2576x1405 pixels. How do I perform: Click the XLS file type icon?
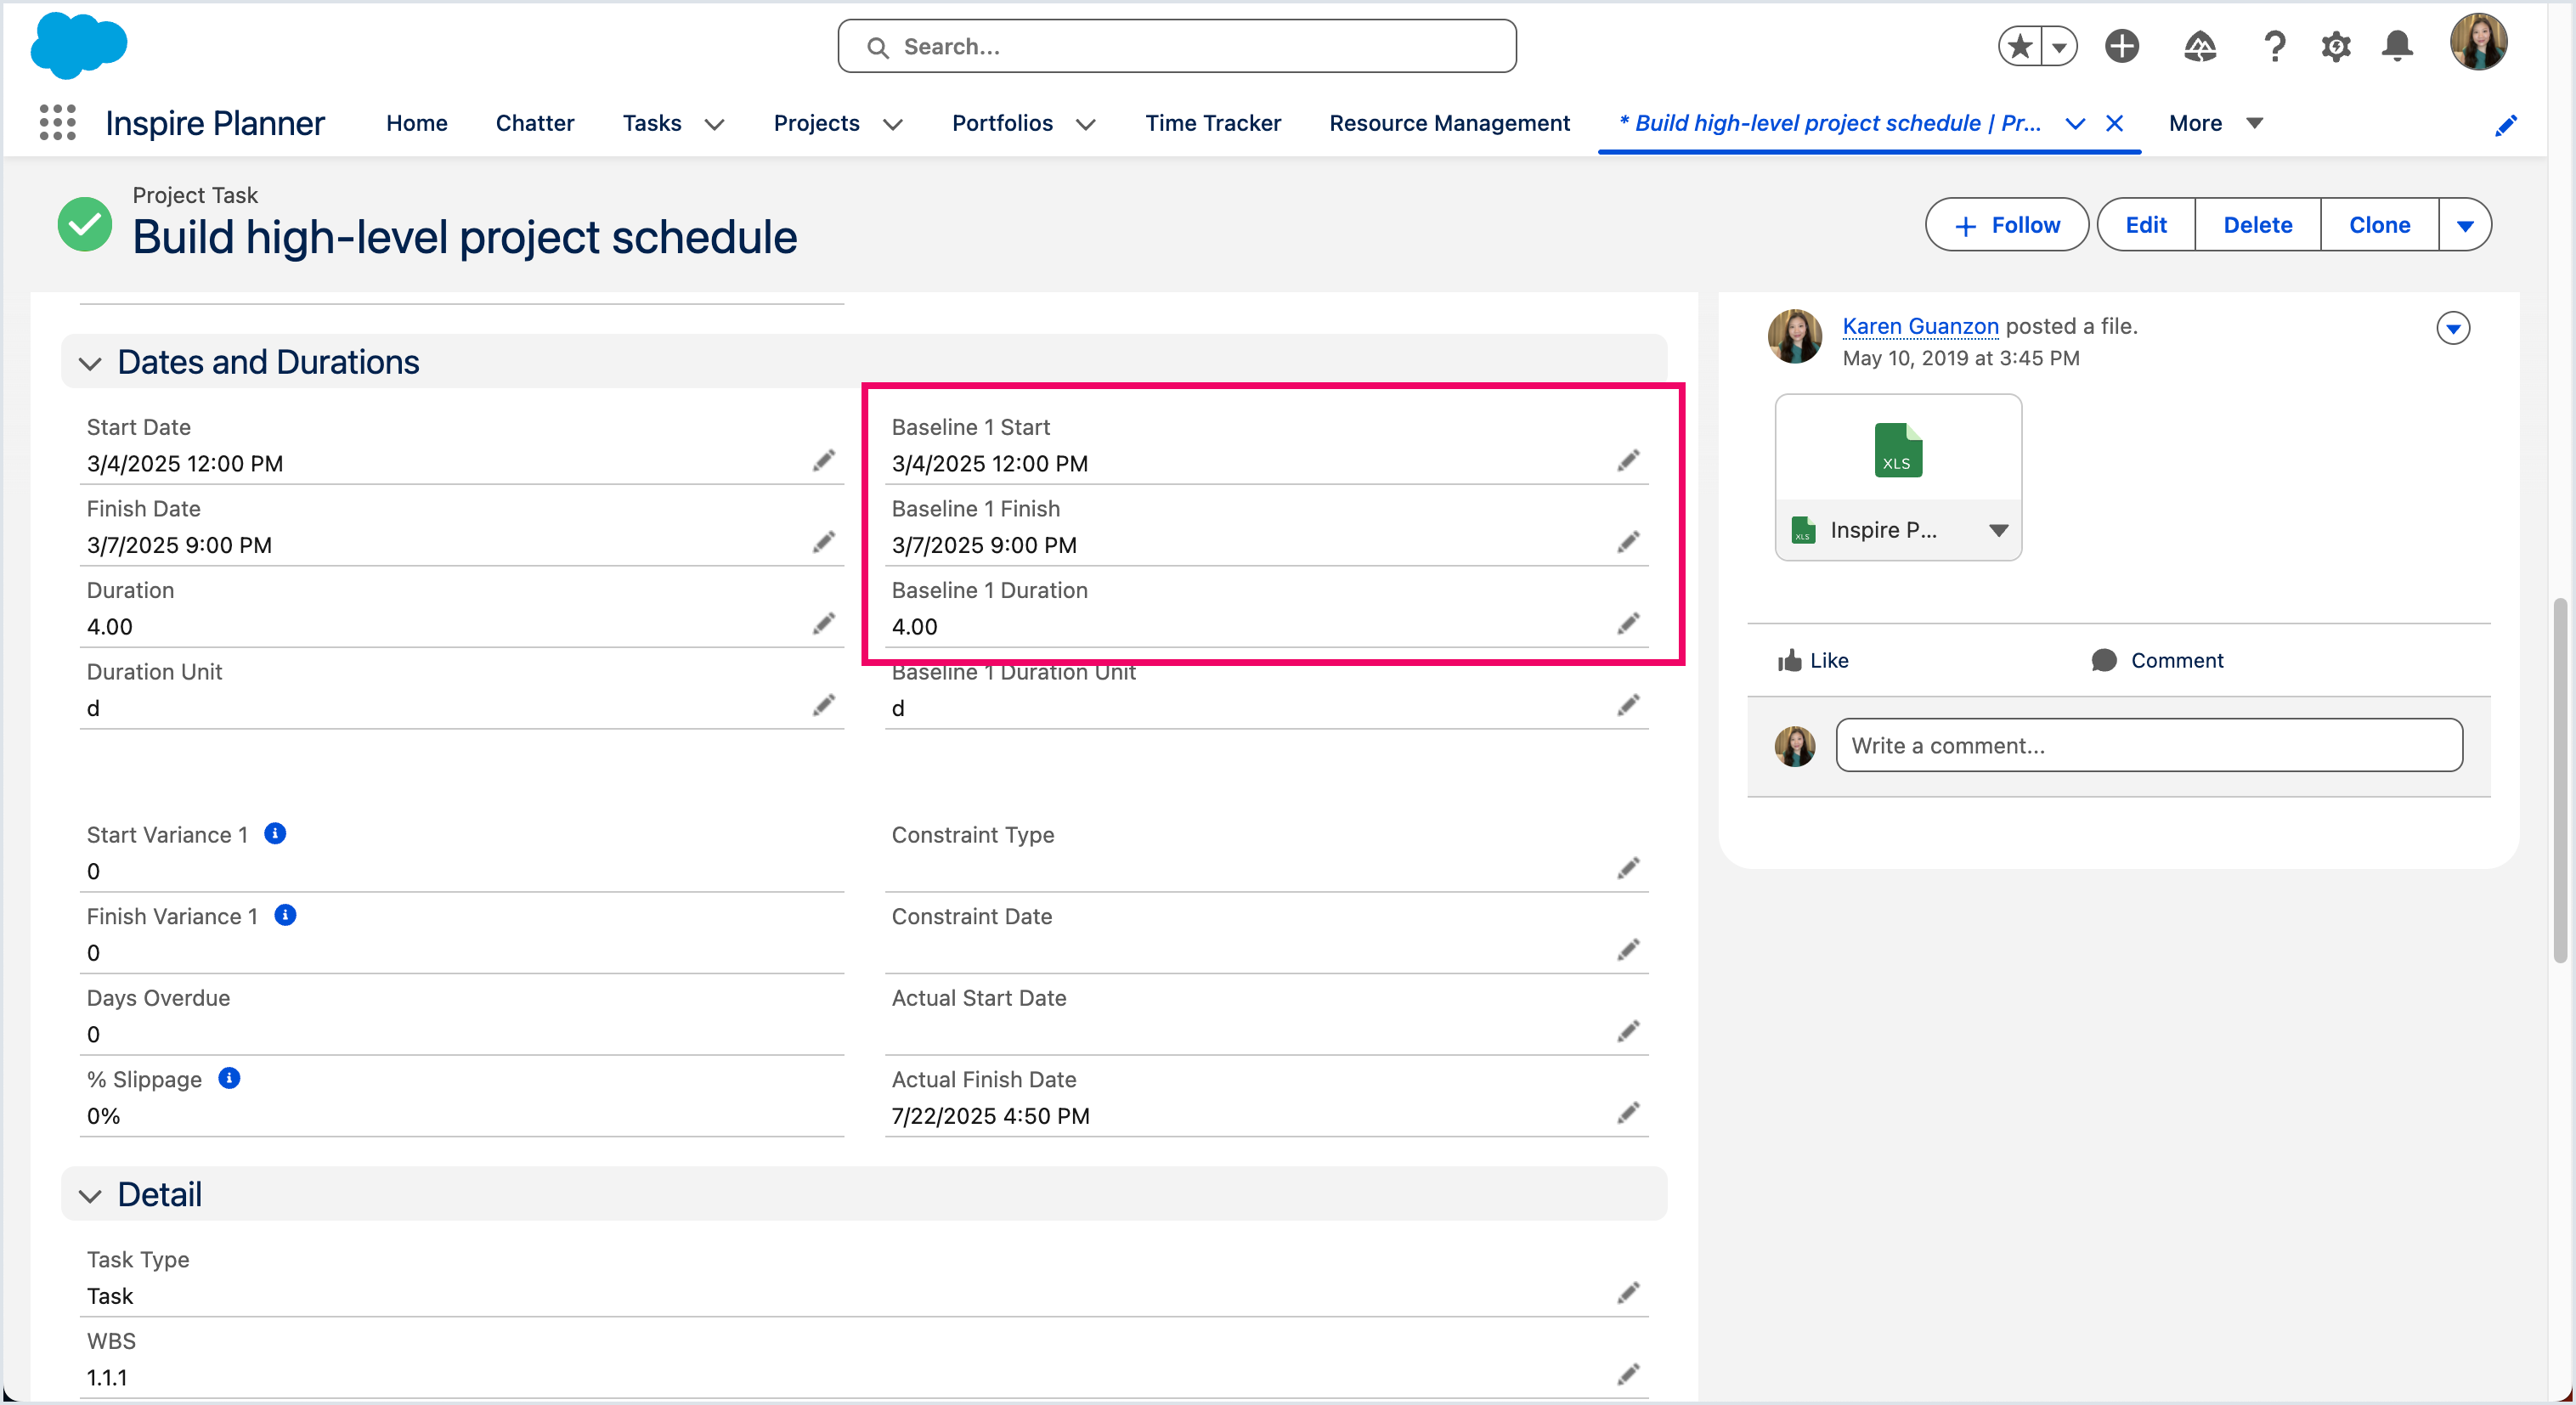(1897, 450)
